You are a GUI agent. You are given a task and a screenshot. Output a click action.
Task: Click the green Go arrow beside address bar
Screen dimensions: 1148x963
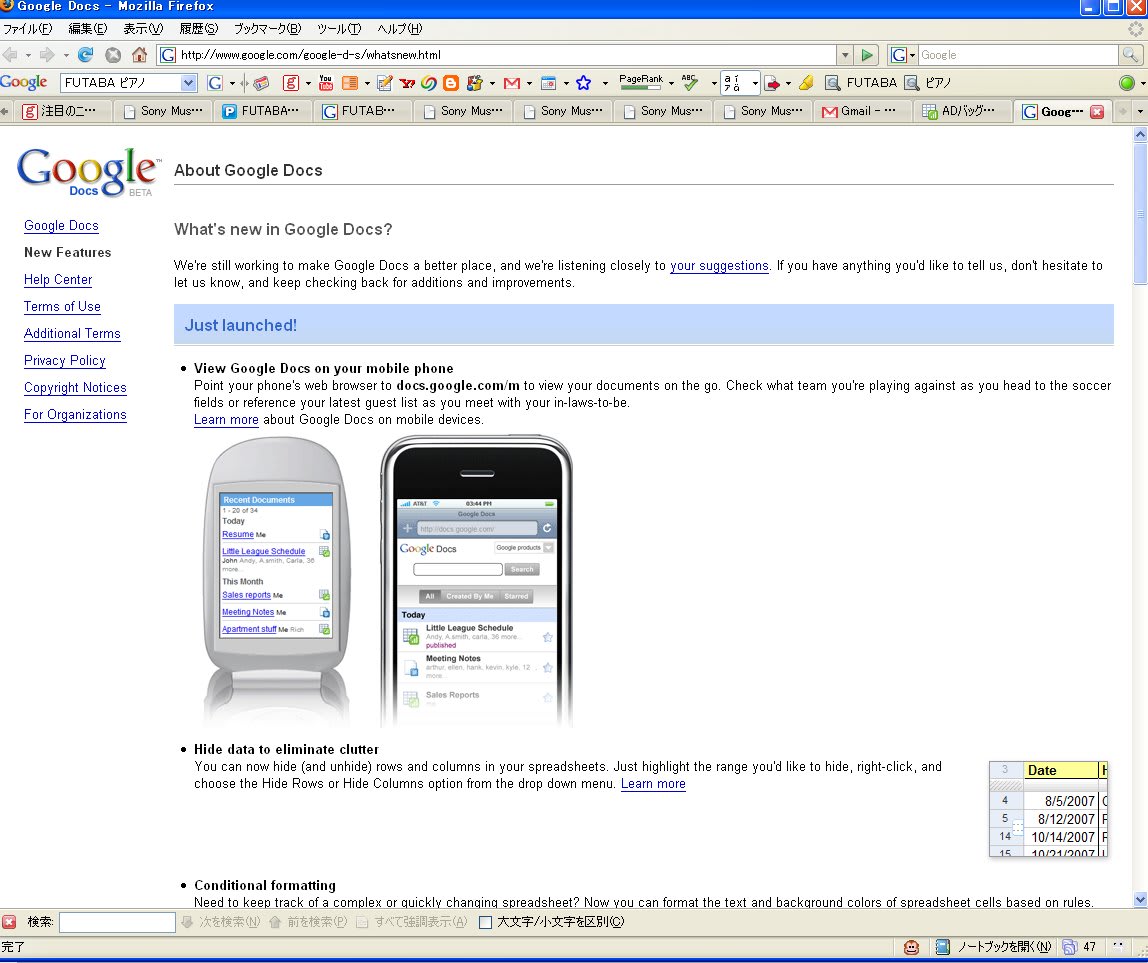tap(868, 55)
